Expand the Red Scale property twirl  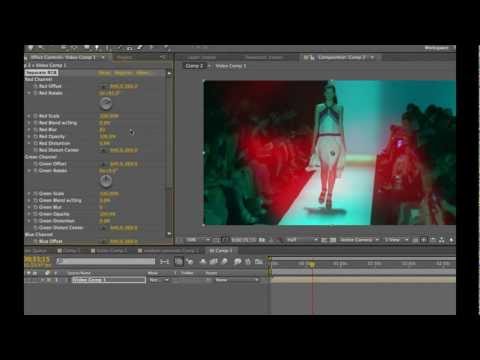click(29, 116)
